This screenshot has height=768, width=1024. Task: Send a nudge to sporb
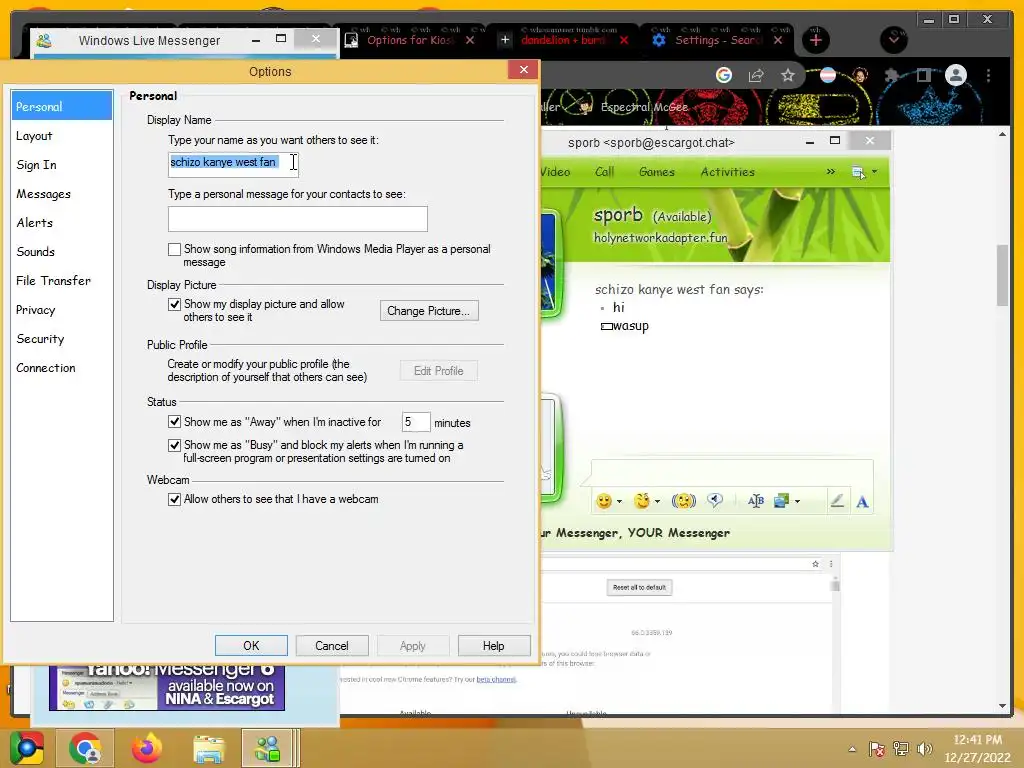click(683, 501)
